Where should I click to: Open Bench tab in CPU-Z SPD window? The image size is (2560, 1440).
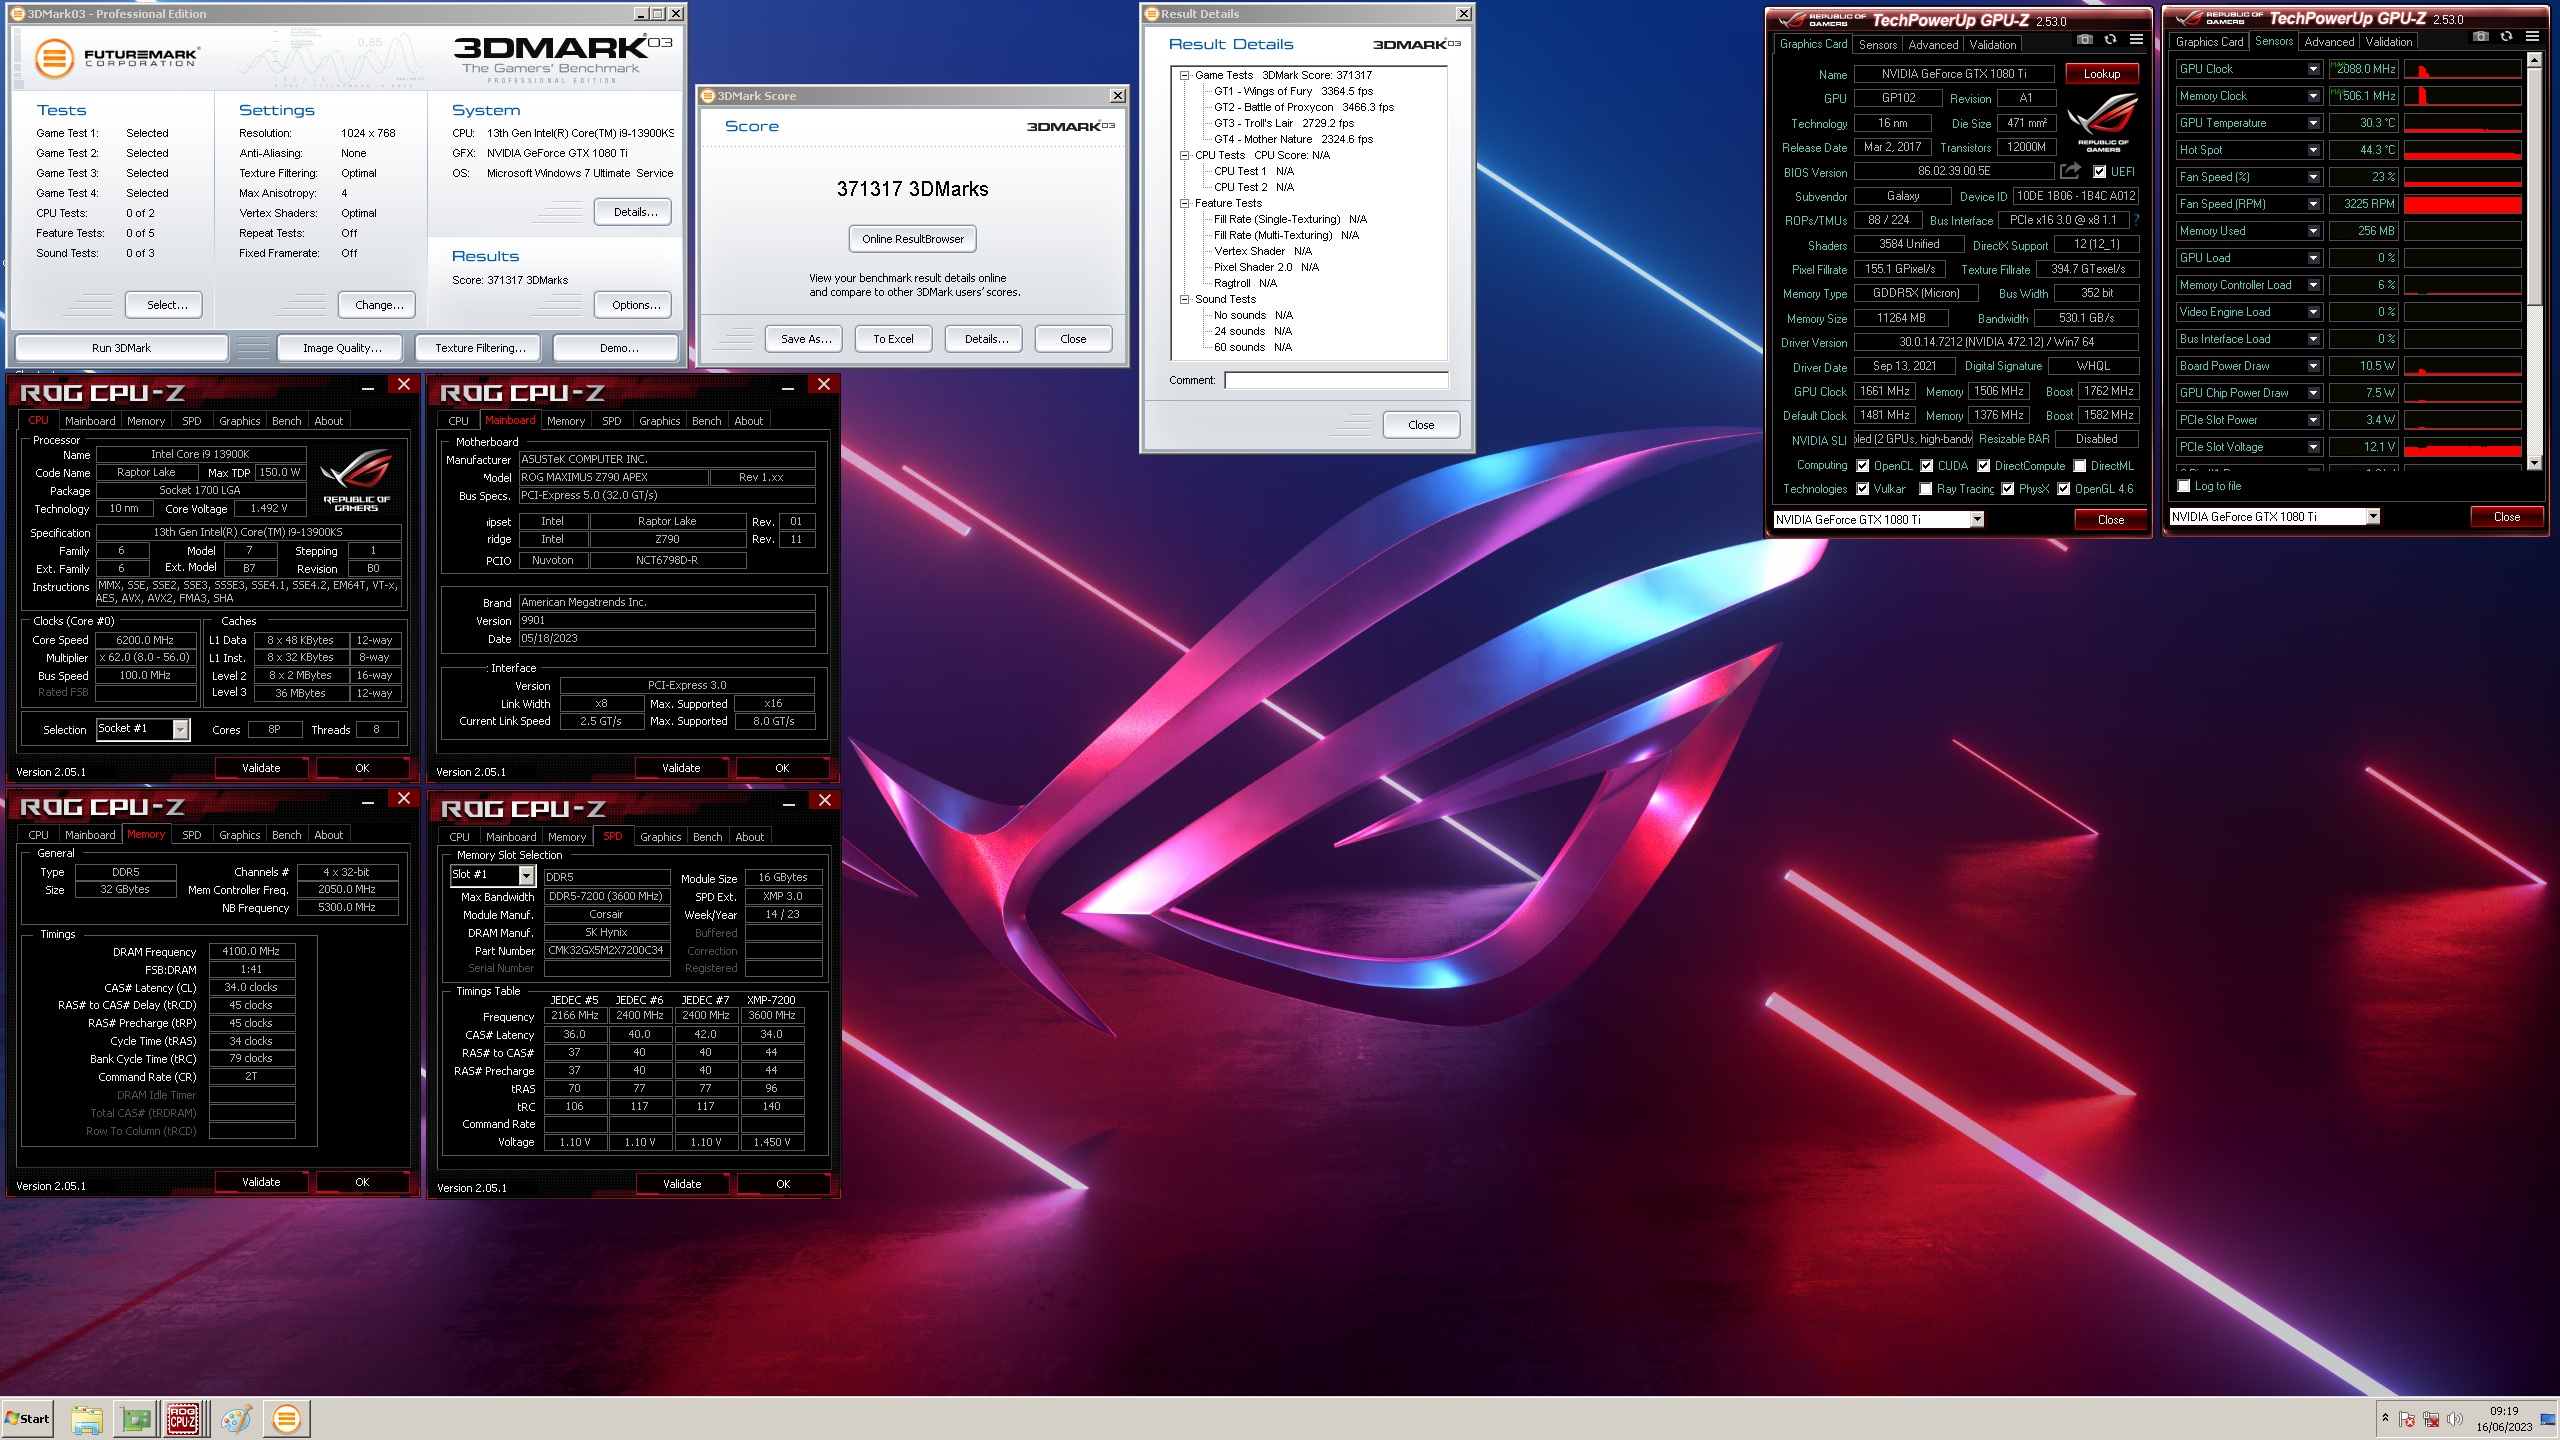point(708,837)
